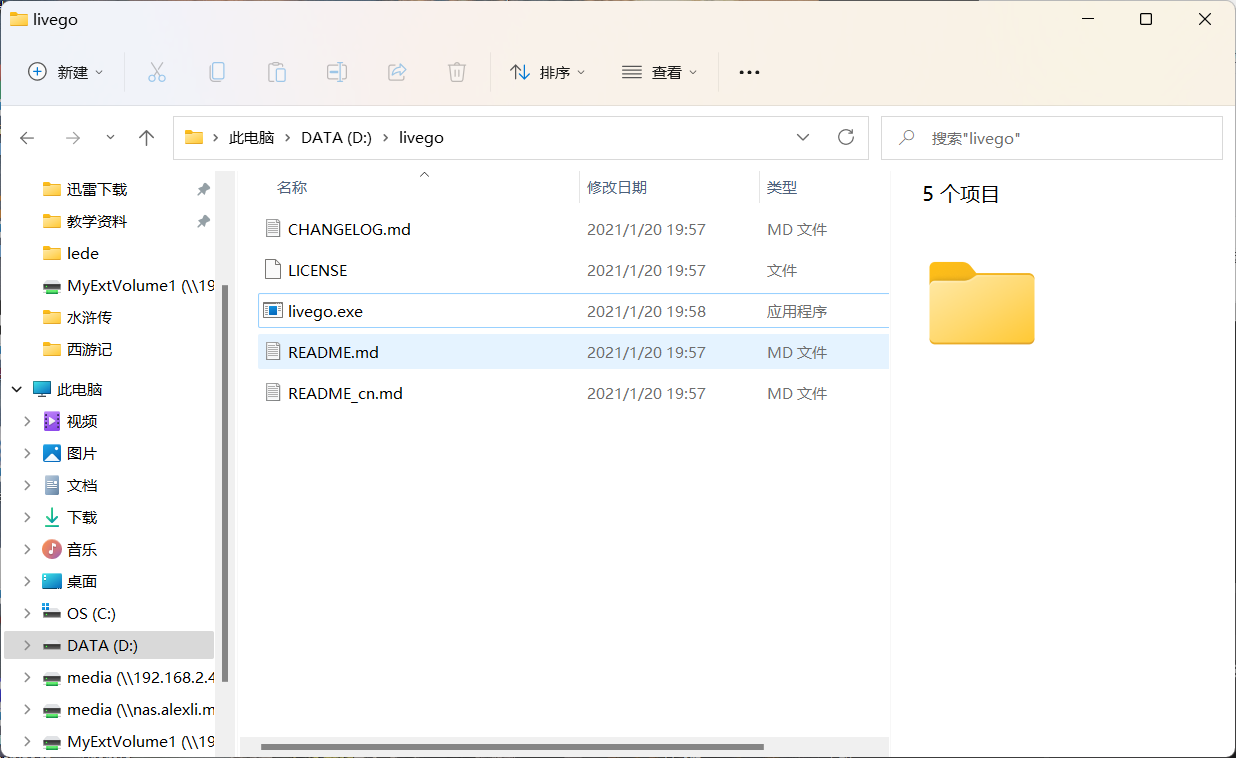Open the 排序 (Sort) dropdown
1236x758 pixels.
(x=548, y=72)
